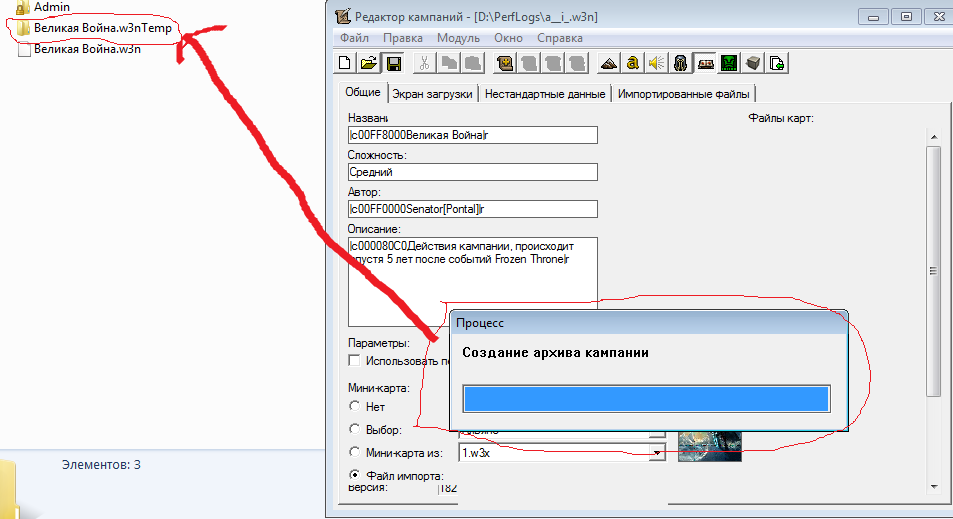Open the Terrain Editor mountain icon
Image resolution: width=953 pixels, height=519 pixels.
(608, 63)
